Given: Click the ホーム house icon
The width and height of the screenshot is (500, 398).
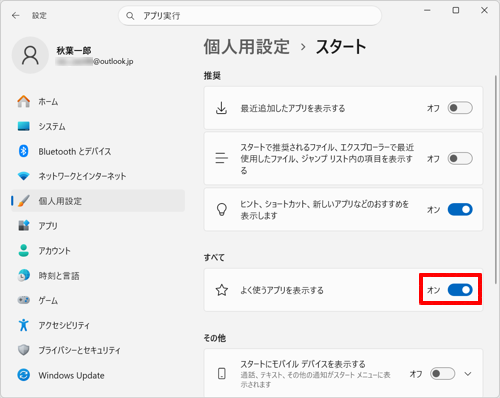Looking at the screenshot, I should tap(24, 101).
